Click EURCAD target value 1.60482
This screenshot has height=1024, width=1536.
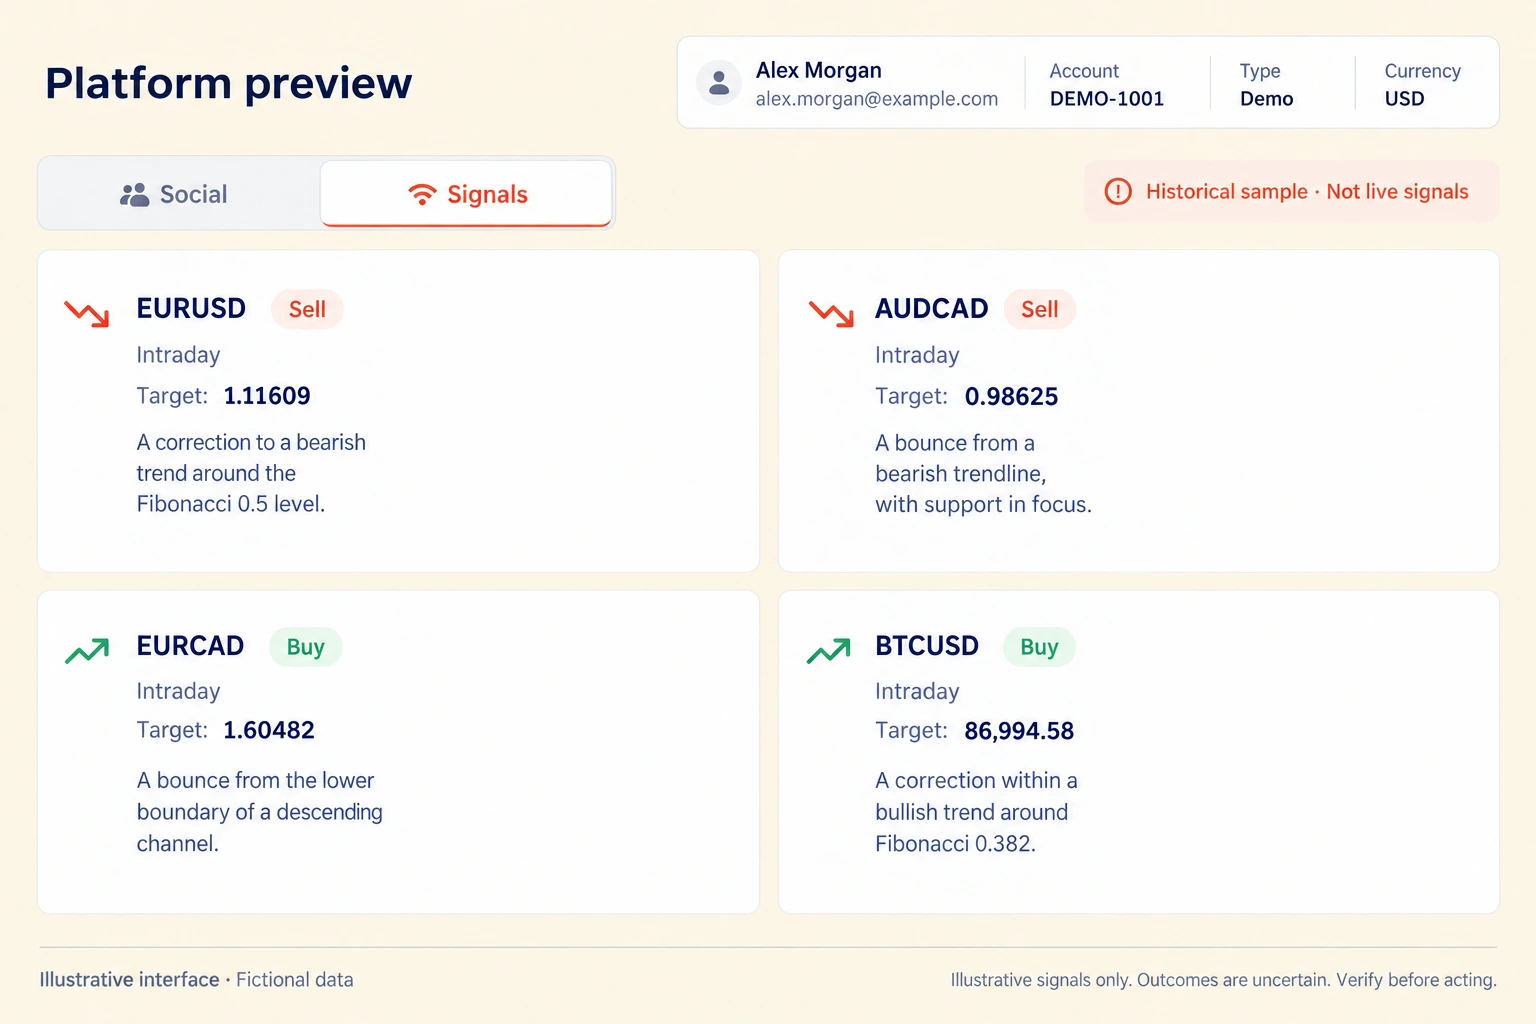pyautogui.click(x=269, y=730)
